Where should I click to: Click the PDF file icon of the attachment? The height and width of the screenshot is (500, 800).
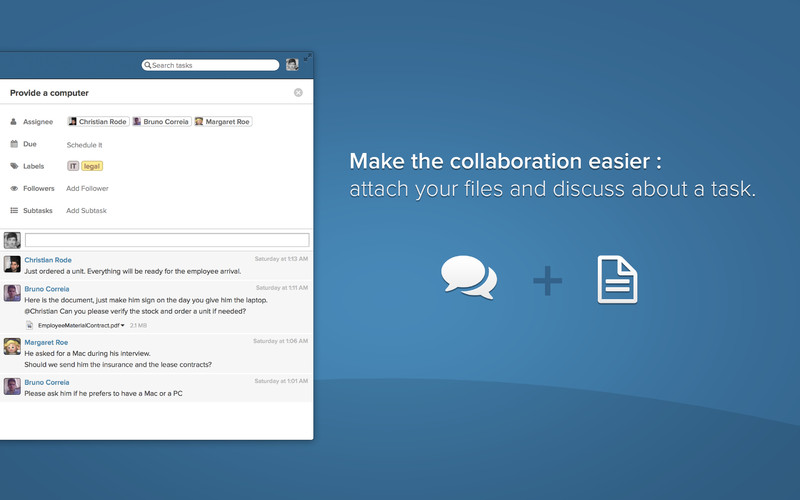[30, 325]
